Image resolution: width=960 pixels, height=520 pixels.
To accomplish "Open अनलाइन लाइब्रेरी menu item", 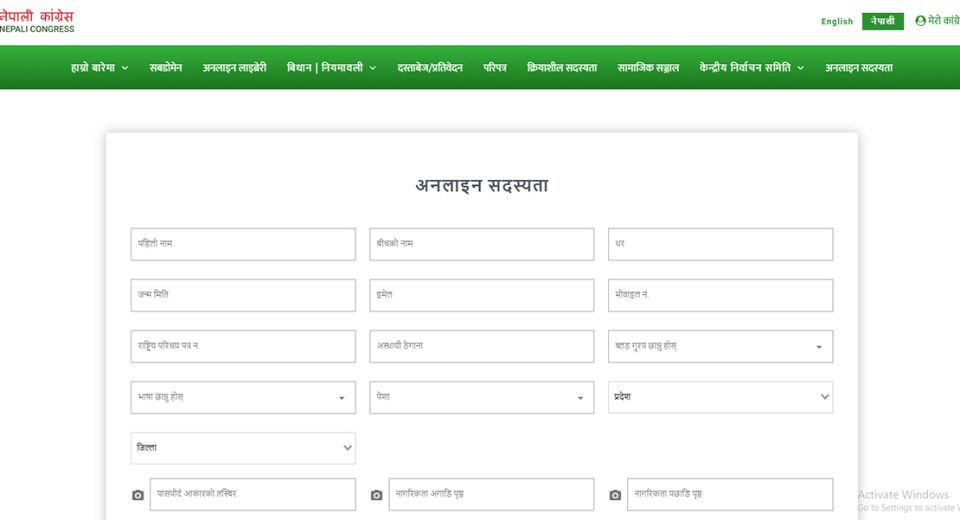I will coord(234,68).
